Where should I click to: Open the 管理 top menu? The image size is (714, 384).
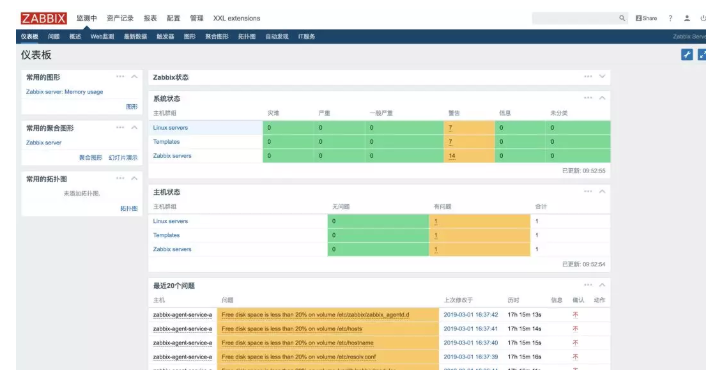click(196, 18)
